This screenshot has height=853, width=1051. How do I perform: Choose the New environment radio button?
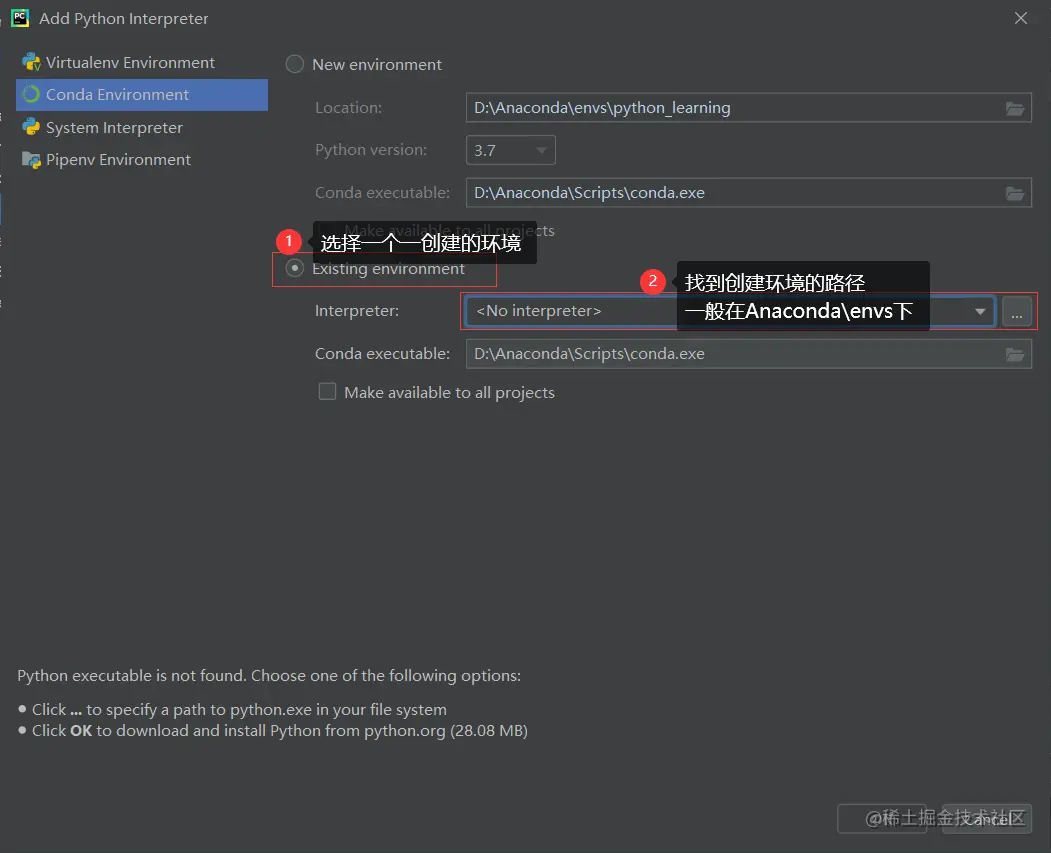[295, 64]
